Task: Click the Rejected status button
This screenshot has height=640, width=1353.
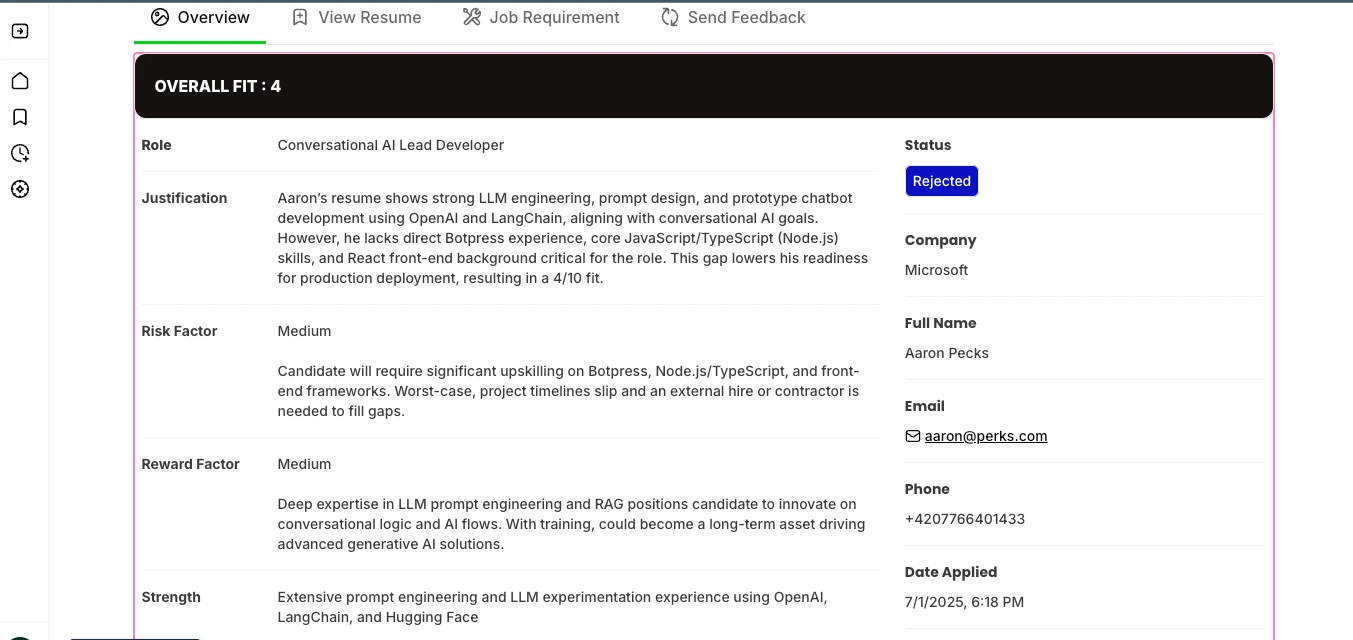Action: tap(941, 181)
